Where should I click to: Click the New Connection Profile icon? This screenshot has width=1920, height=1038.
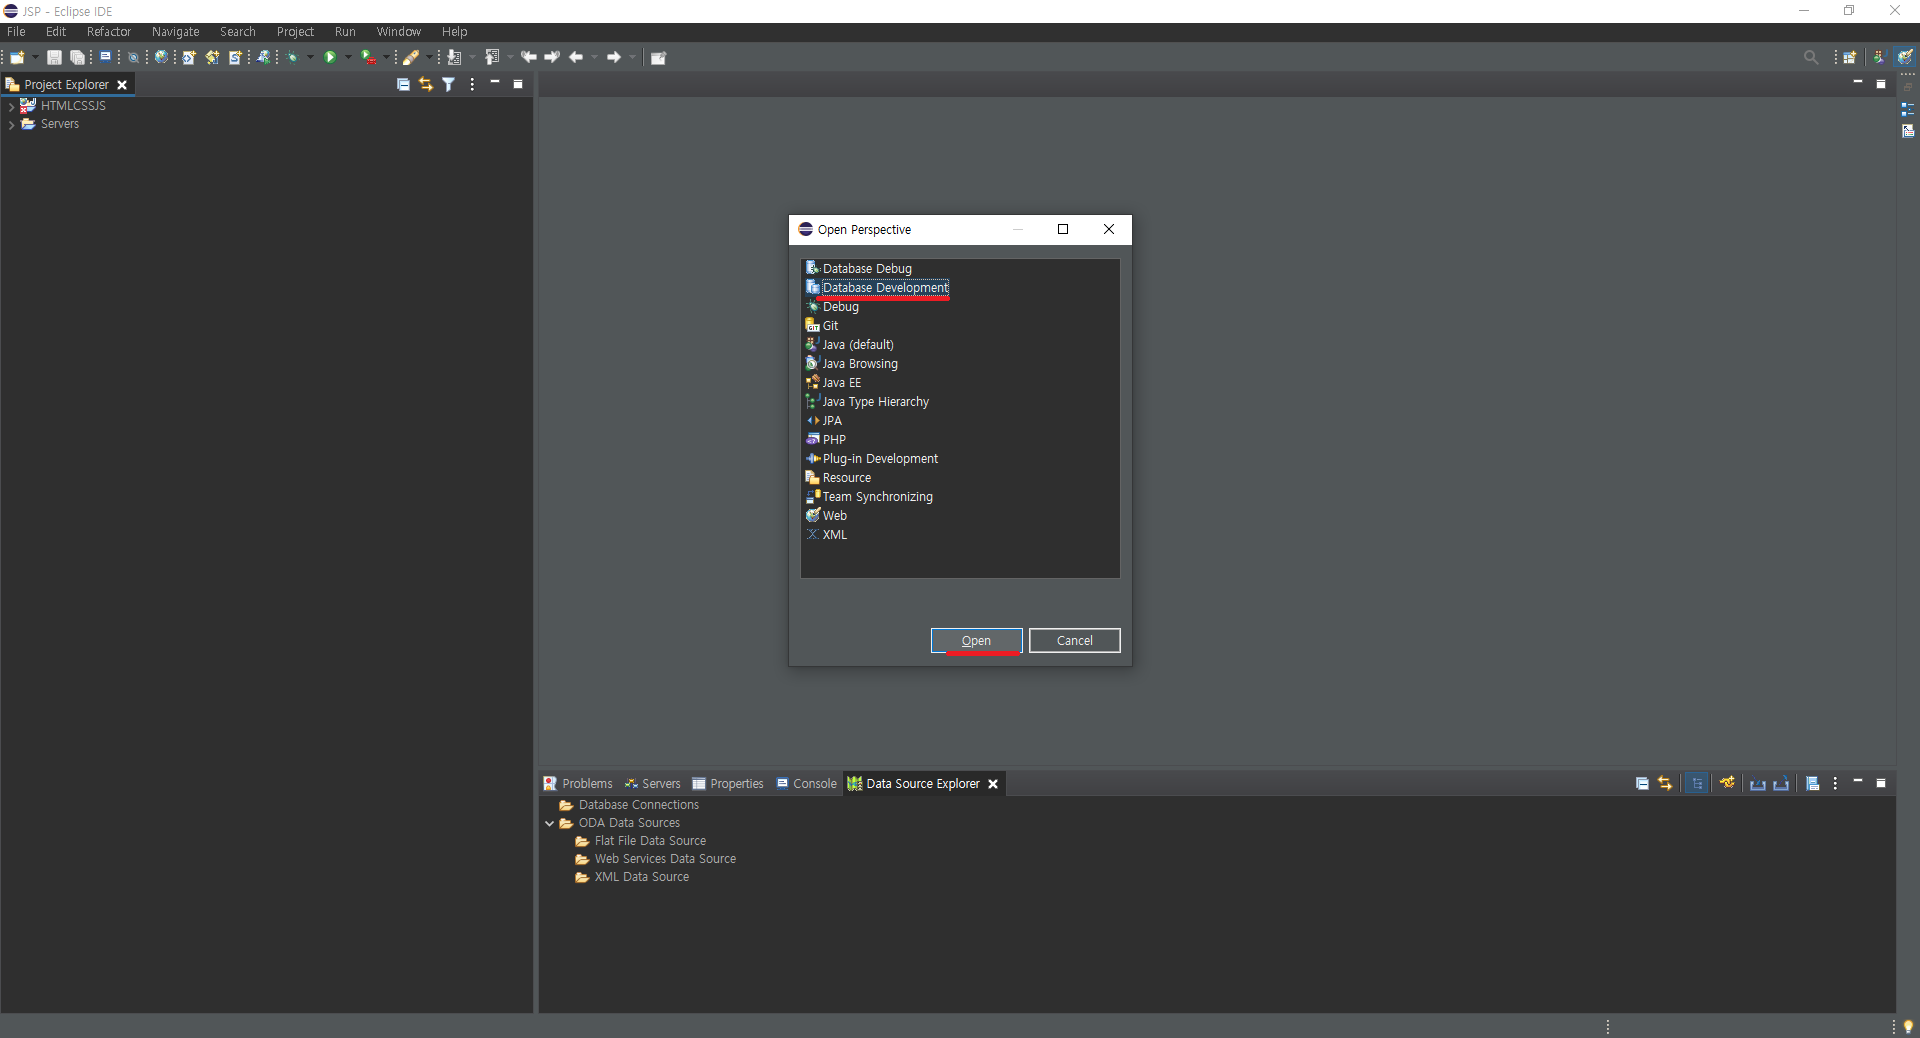1727,783
